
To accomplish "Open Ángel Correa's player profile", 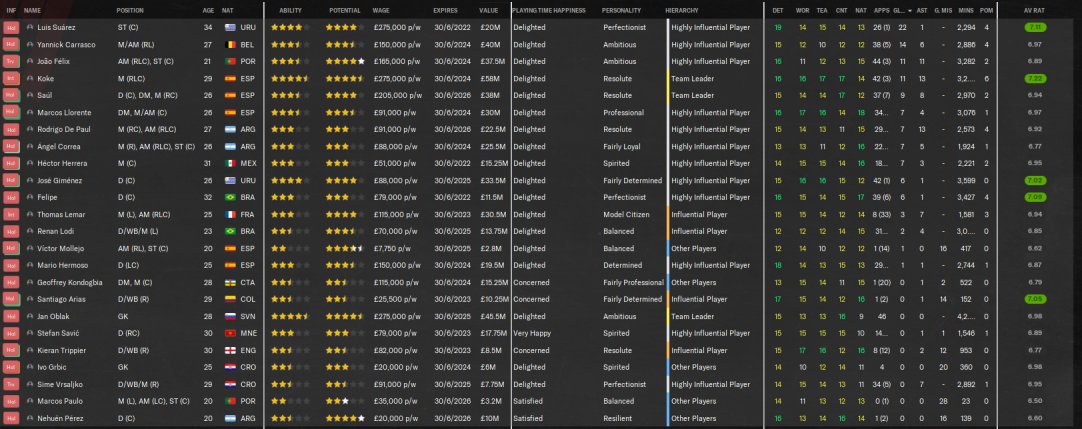I will point(59,146).
